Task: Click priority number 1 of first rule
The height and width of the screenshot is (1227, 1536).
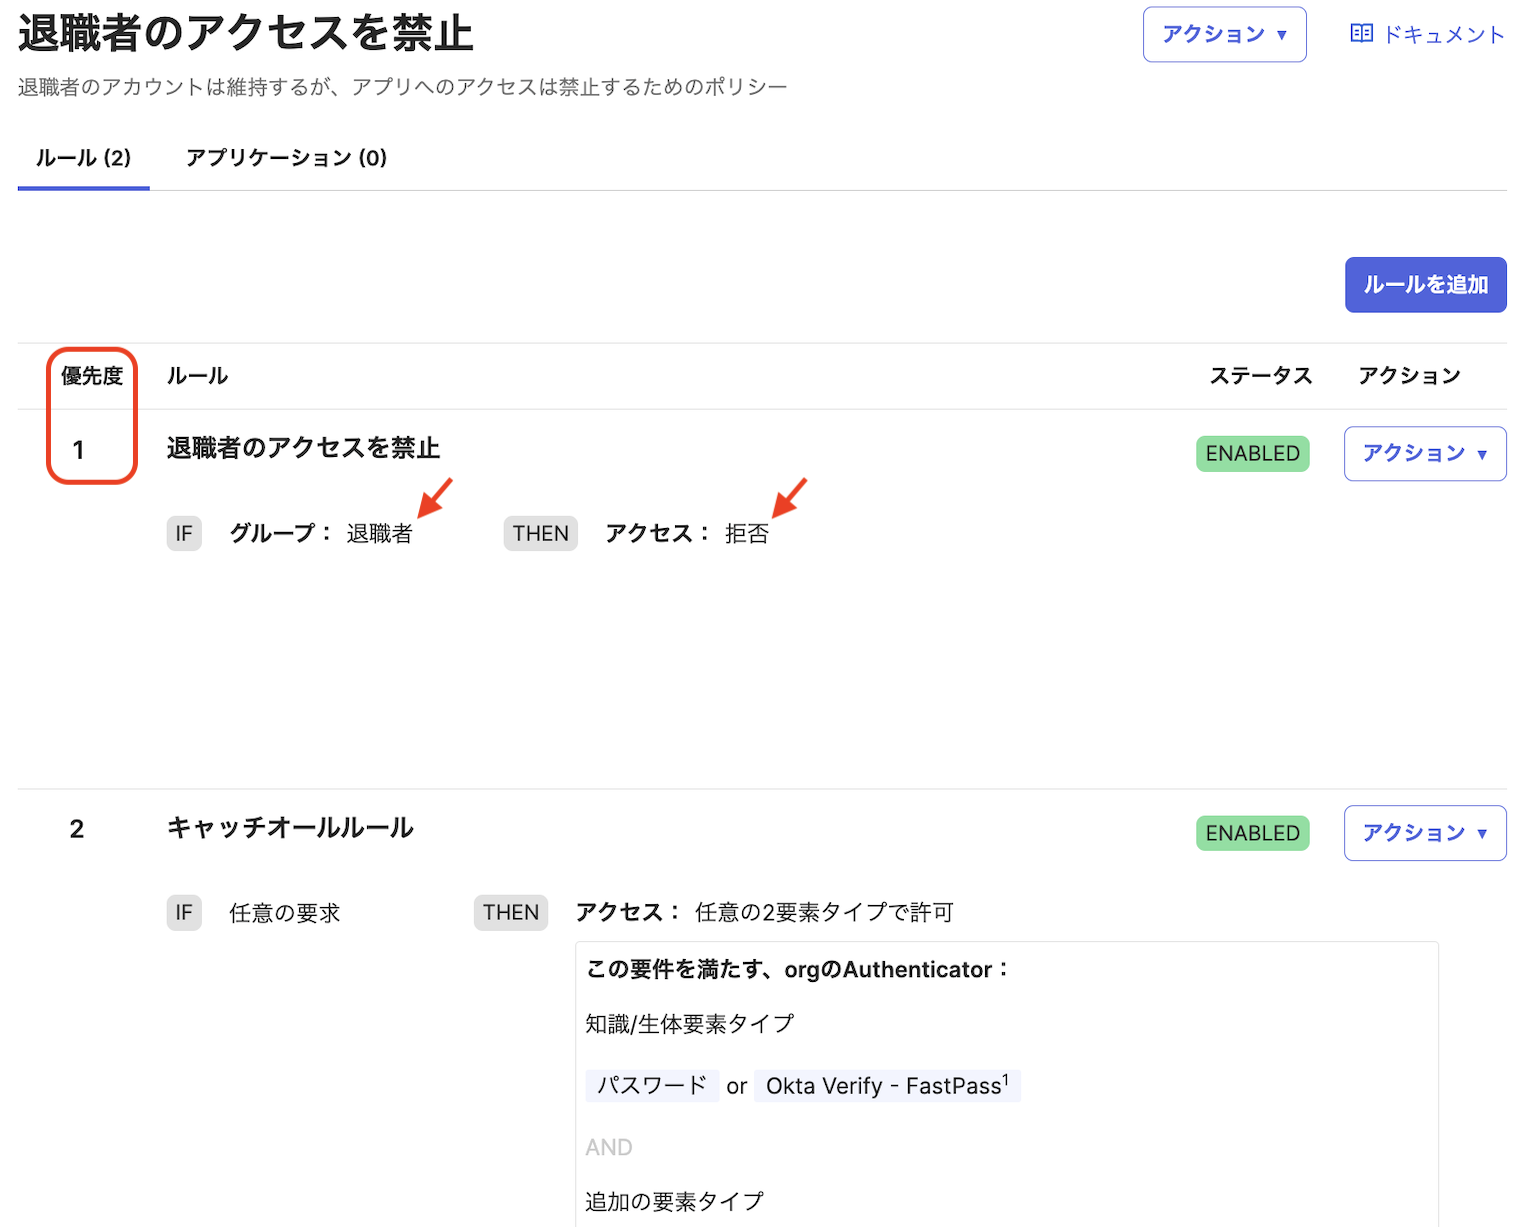Action: (x=78, y=450)
